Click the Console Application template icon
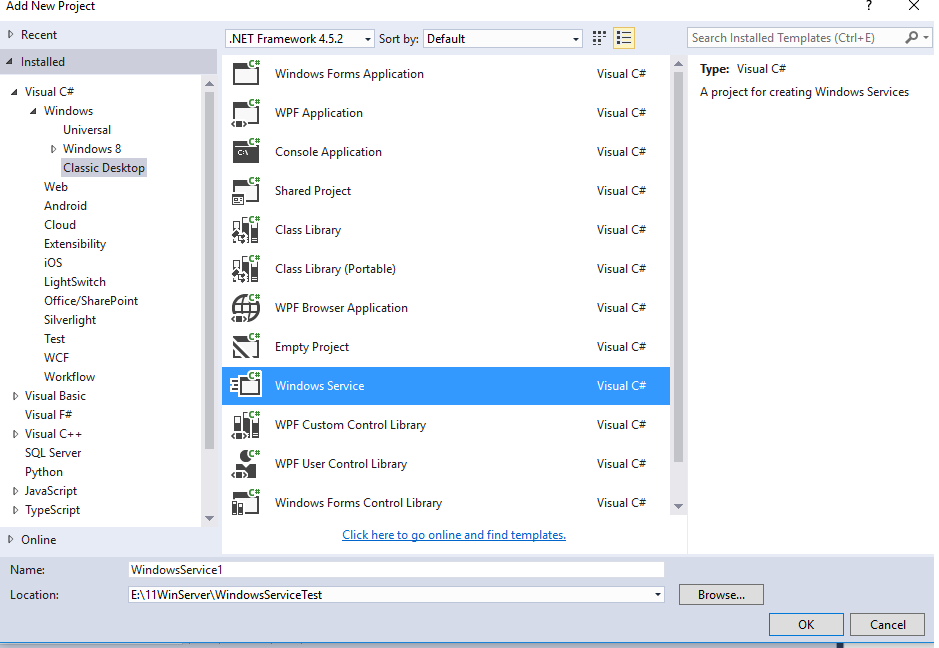The image size is (939, 648). [x=246, y=152]
